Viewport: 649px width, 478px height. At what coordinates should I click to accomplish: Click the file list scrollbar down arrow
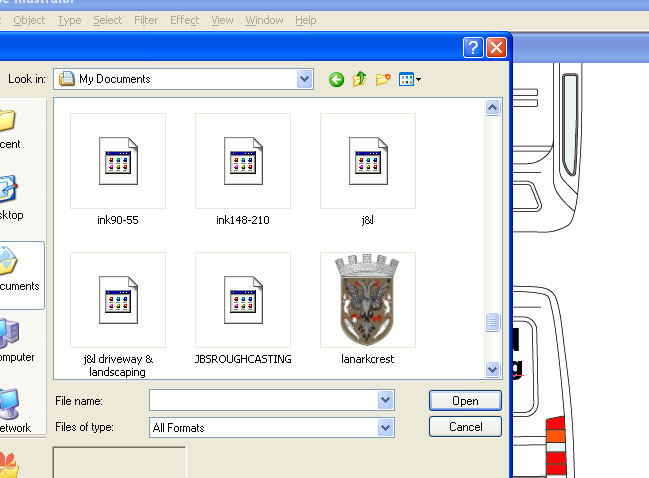492,369
